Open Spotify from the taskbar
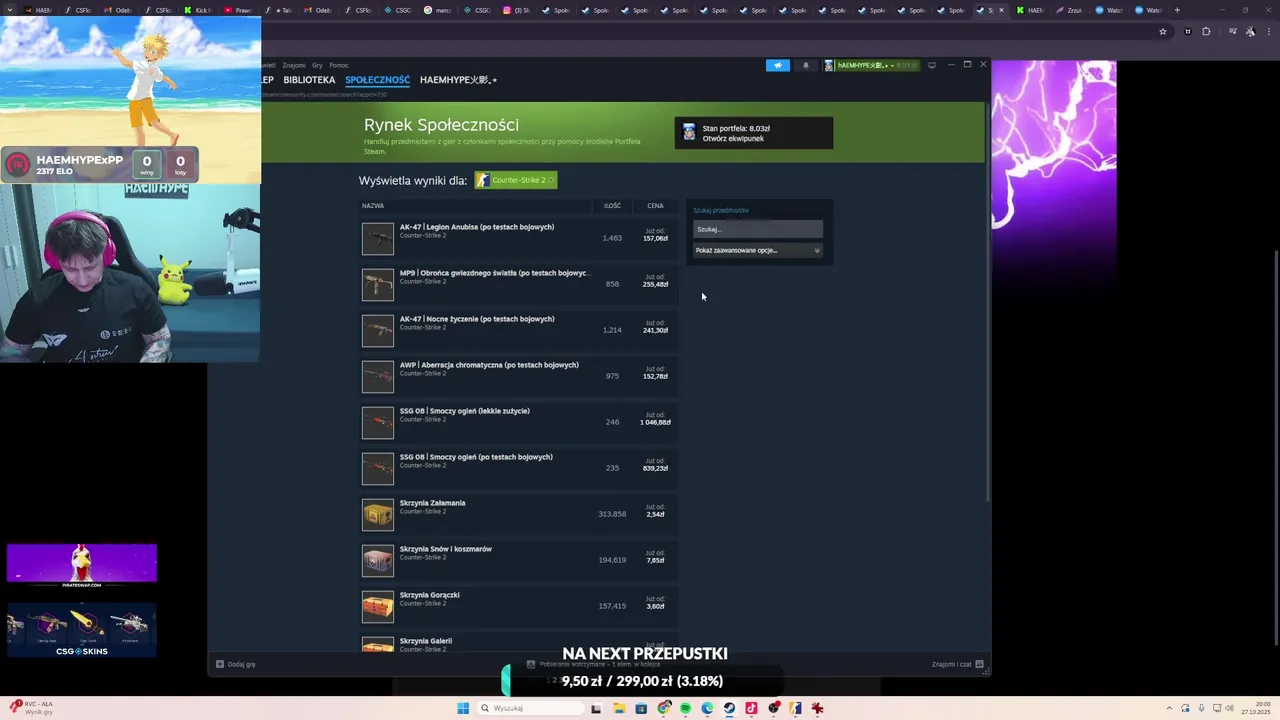The width and height of the screenshot is (1280, 720). tap(685, 708)
